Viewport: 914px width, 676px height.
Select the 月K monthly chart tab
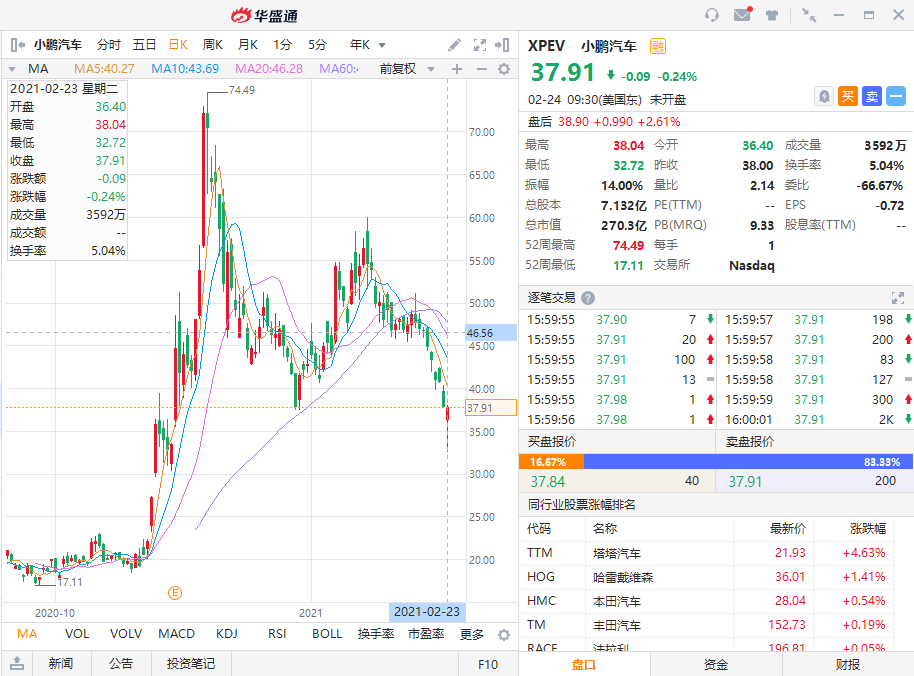pos(248,45)
